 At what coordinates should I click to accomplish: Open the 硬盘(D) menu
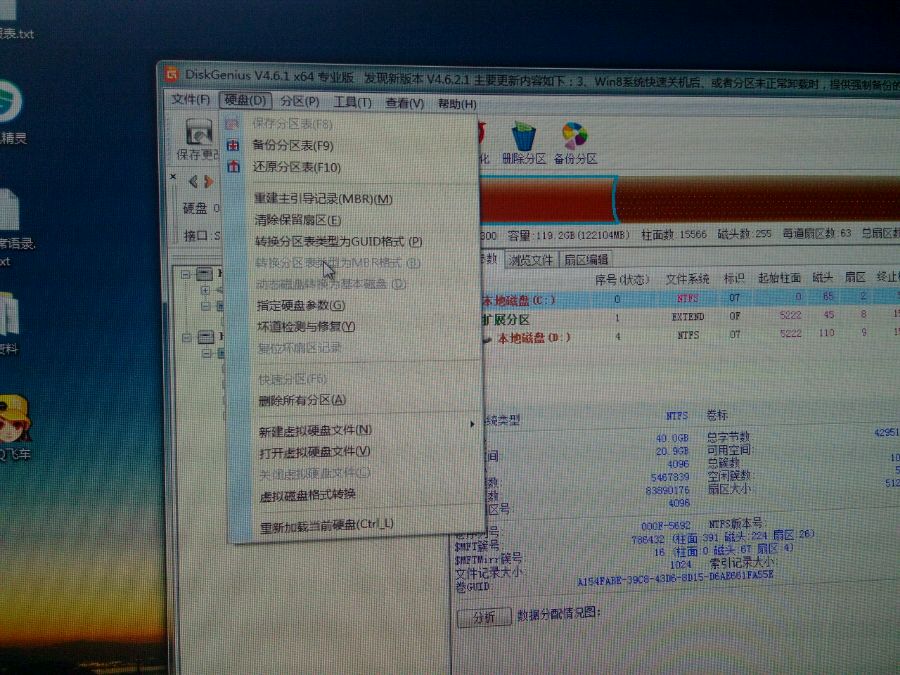pyautogui.click(x=245, y=100)
